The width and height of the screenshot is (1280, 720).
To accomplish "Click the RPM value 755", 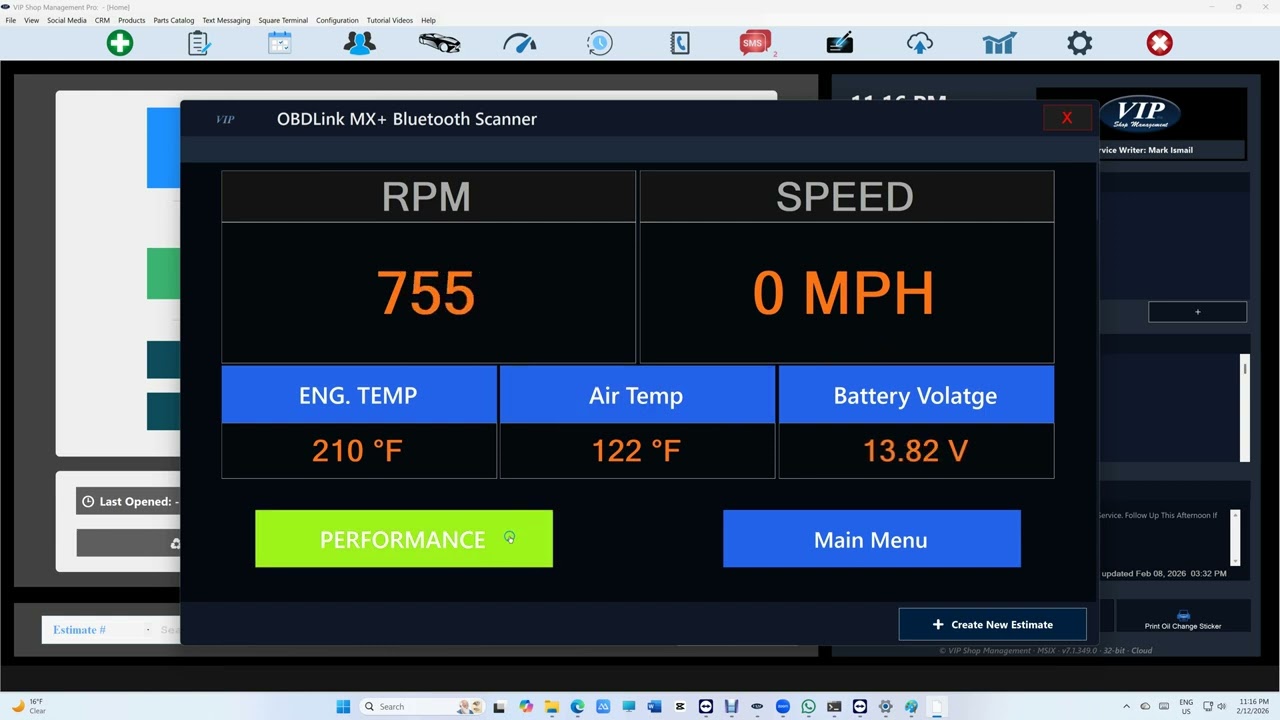I will pyautogui.click(x=426, y=293).
